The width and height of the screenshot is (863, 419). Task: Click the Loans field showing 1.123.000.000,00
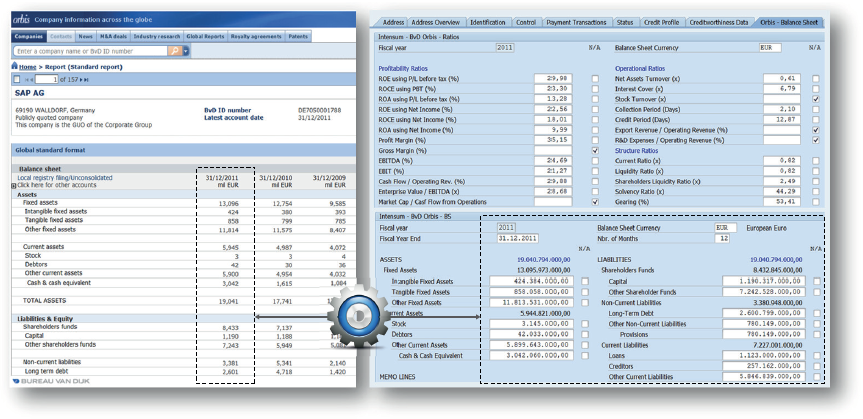coord(764,356)
